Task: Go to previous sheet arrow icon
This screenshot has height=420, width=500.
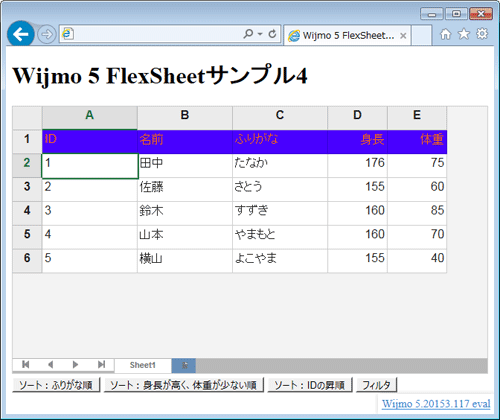Action: [50, 365]
